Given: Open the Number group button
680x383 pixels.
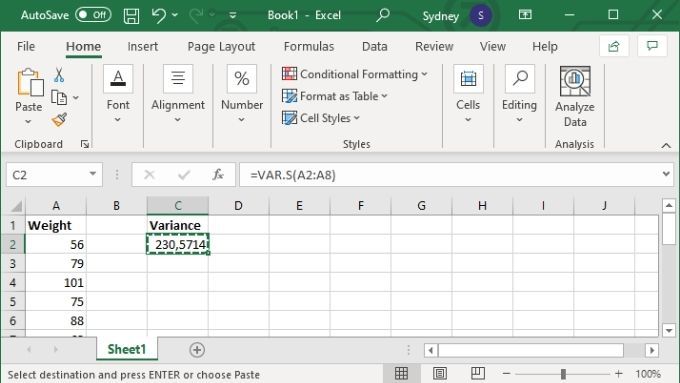Looking at the screenshot, I should 242,94.
